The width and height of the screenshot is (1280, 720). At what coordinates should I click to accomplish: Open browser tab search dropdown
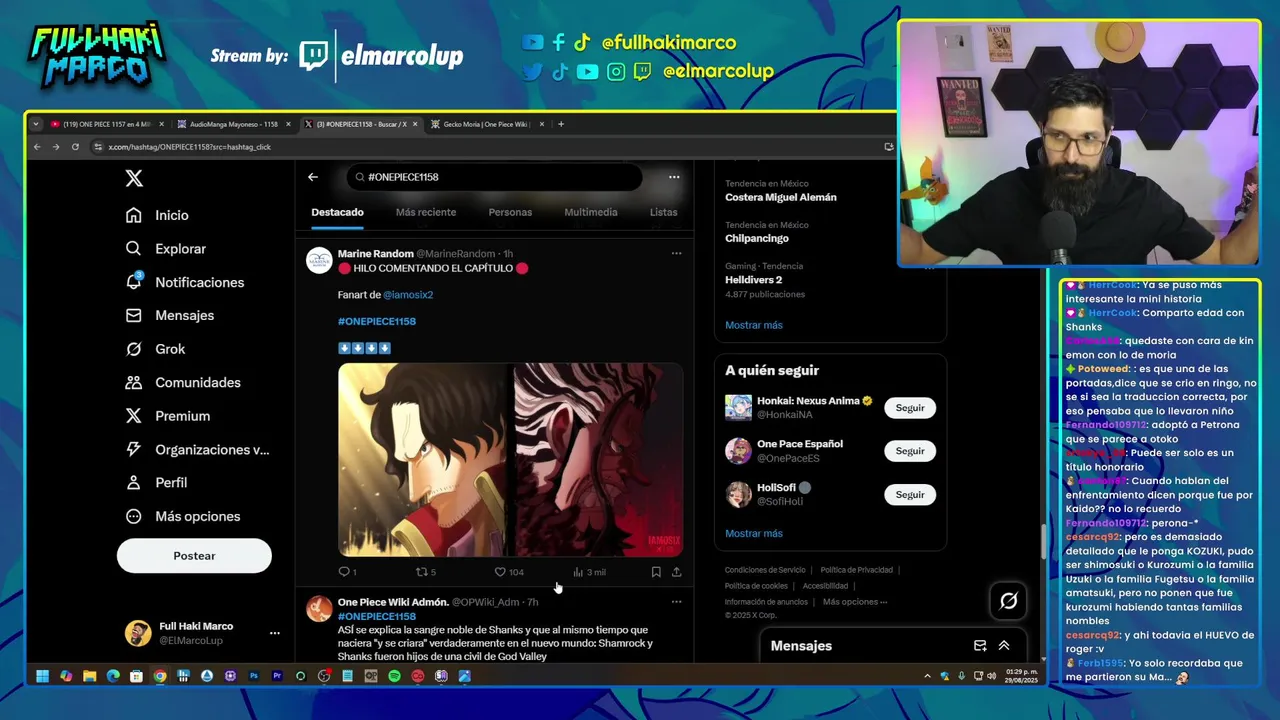[x=36, y=124]
